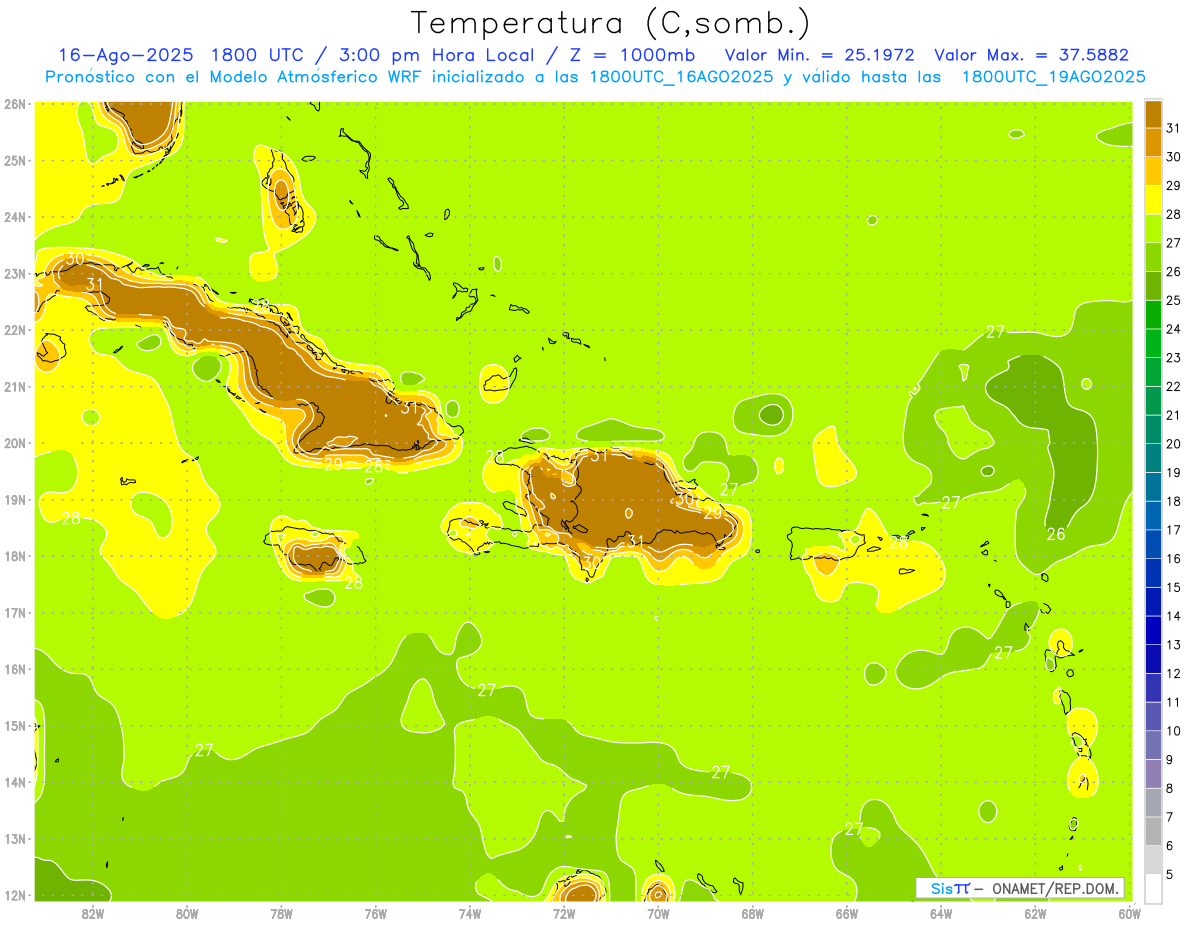The image size is (1200, 927).
Task: Click the 66W longitude axis label
Action: pyautogui.click(x=847, y=912)
